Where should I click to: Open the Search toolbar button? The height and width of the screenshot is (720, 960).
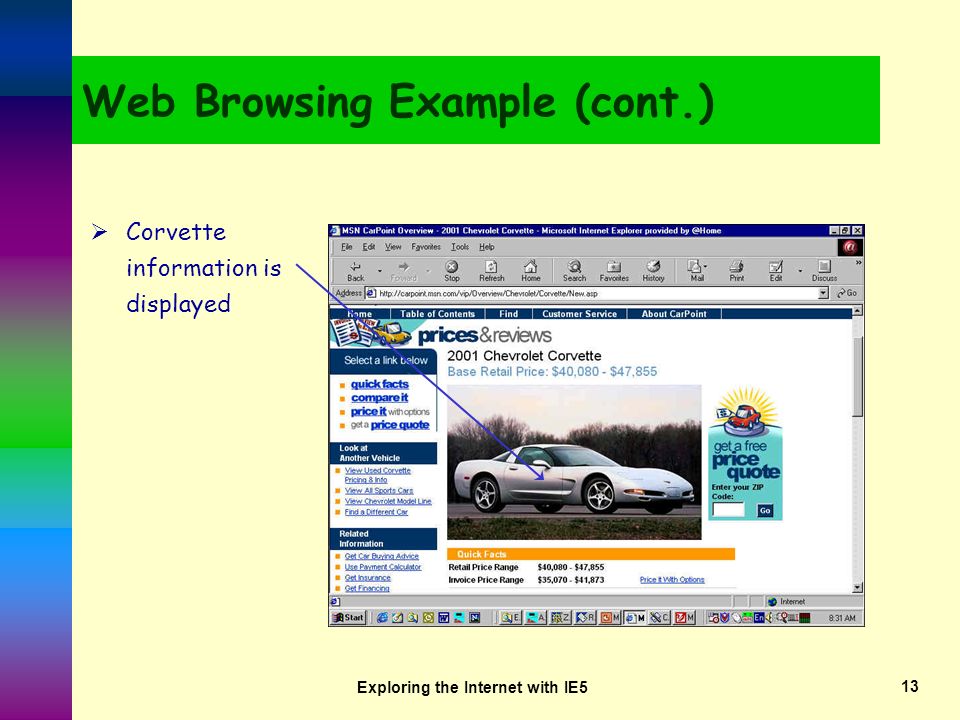[574, 271]
